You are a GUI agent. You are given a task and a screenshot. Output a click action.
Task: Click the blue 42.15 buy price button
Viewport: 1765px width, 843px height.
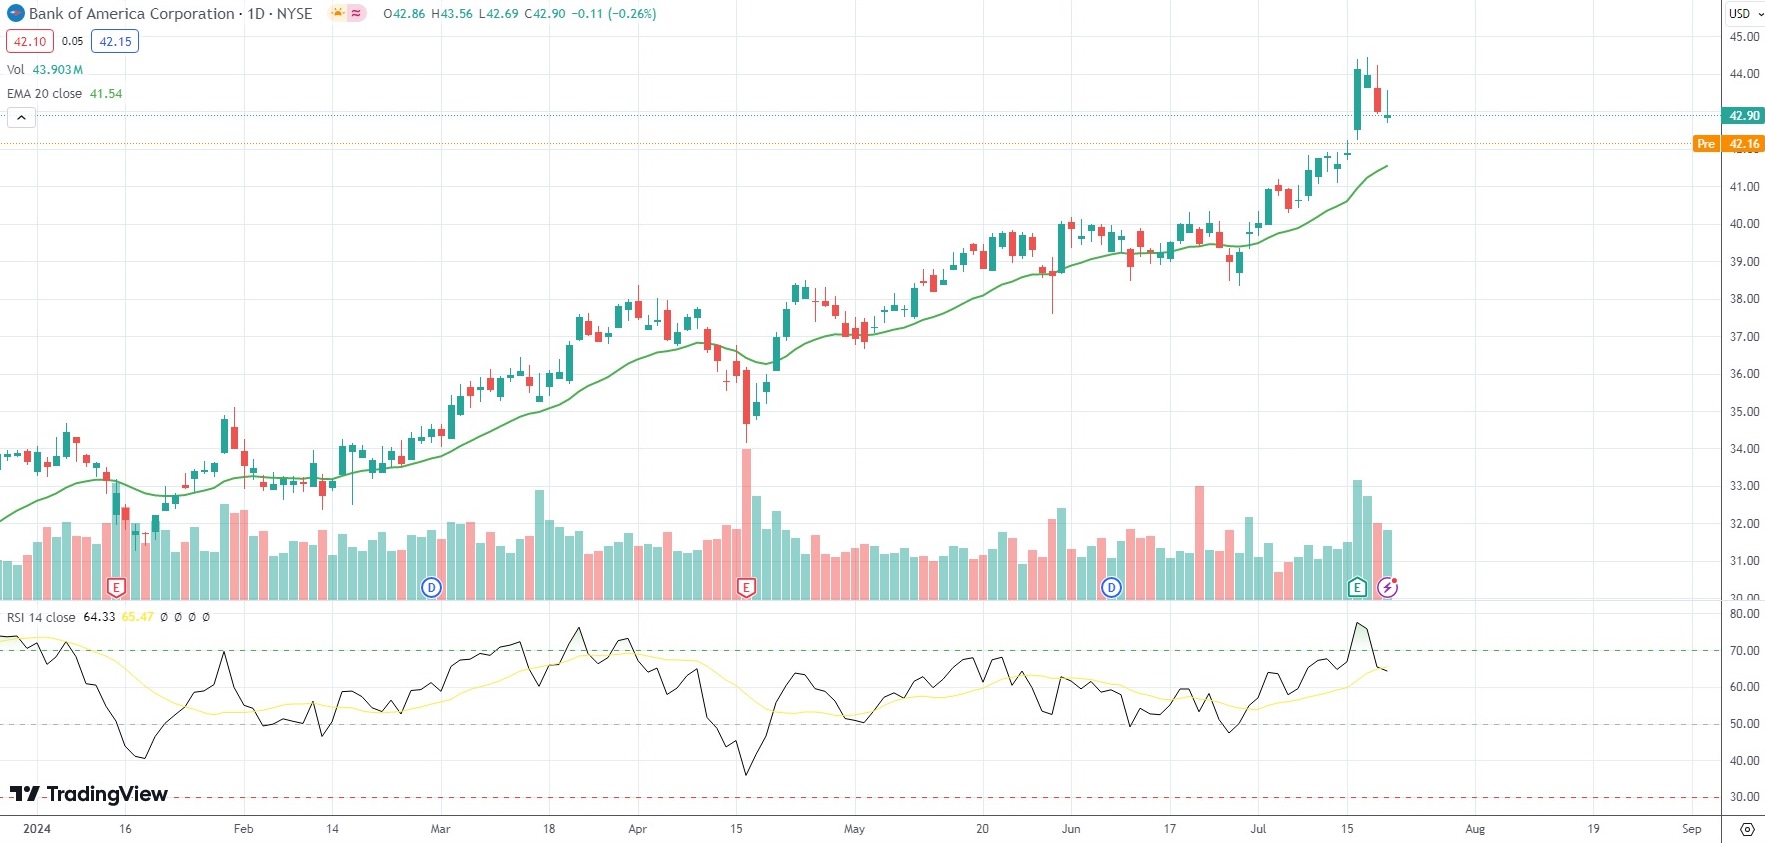115,42
